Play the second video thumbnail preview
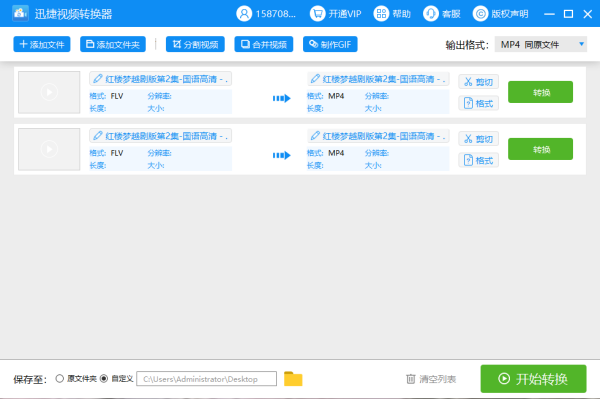This screenshot has height=399, width=600. [x=49, y=149]
